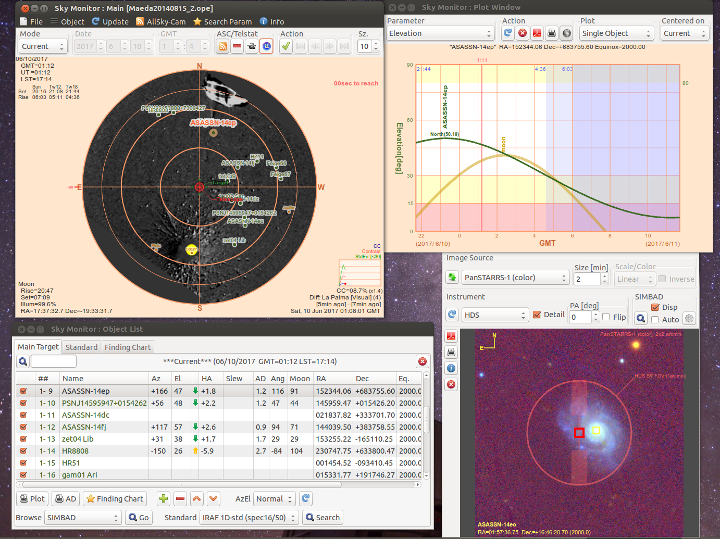720x539 pixels.
Task: Switch to the Standard tab
Action: coord(81,347)
